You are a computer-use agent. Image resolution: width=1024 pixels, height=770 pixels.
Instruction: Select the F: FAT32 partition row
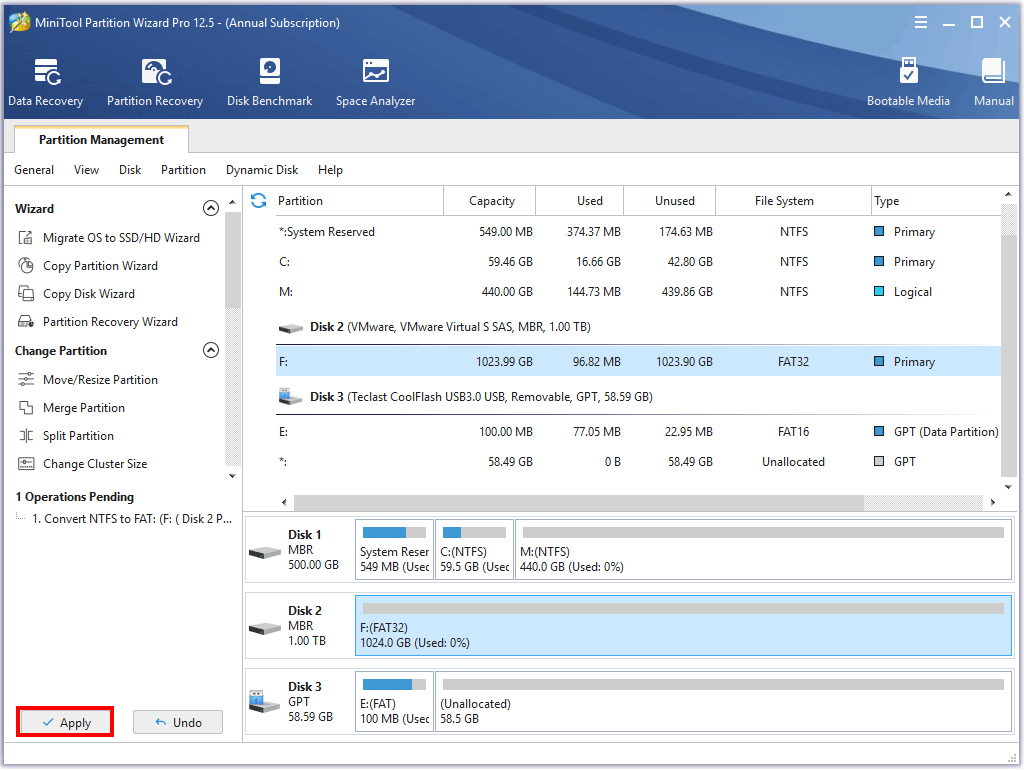coord(638,361)
